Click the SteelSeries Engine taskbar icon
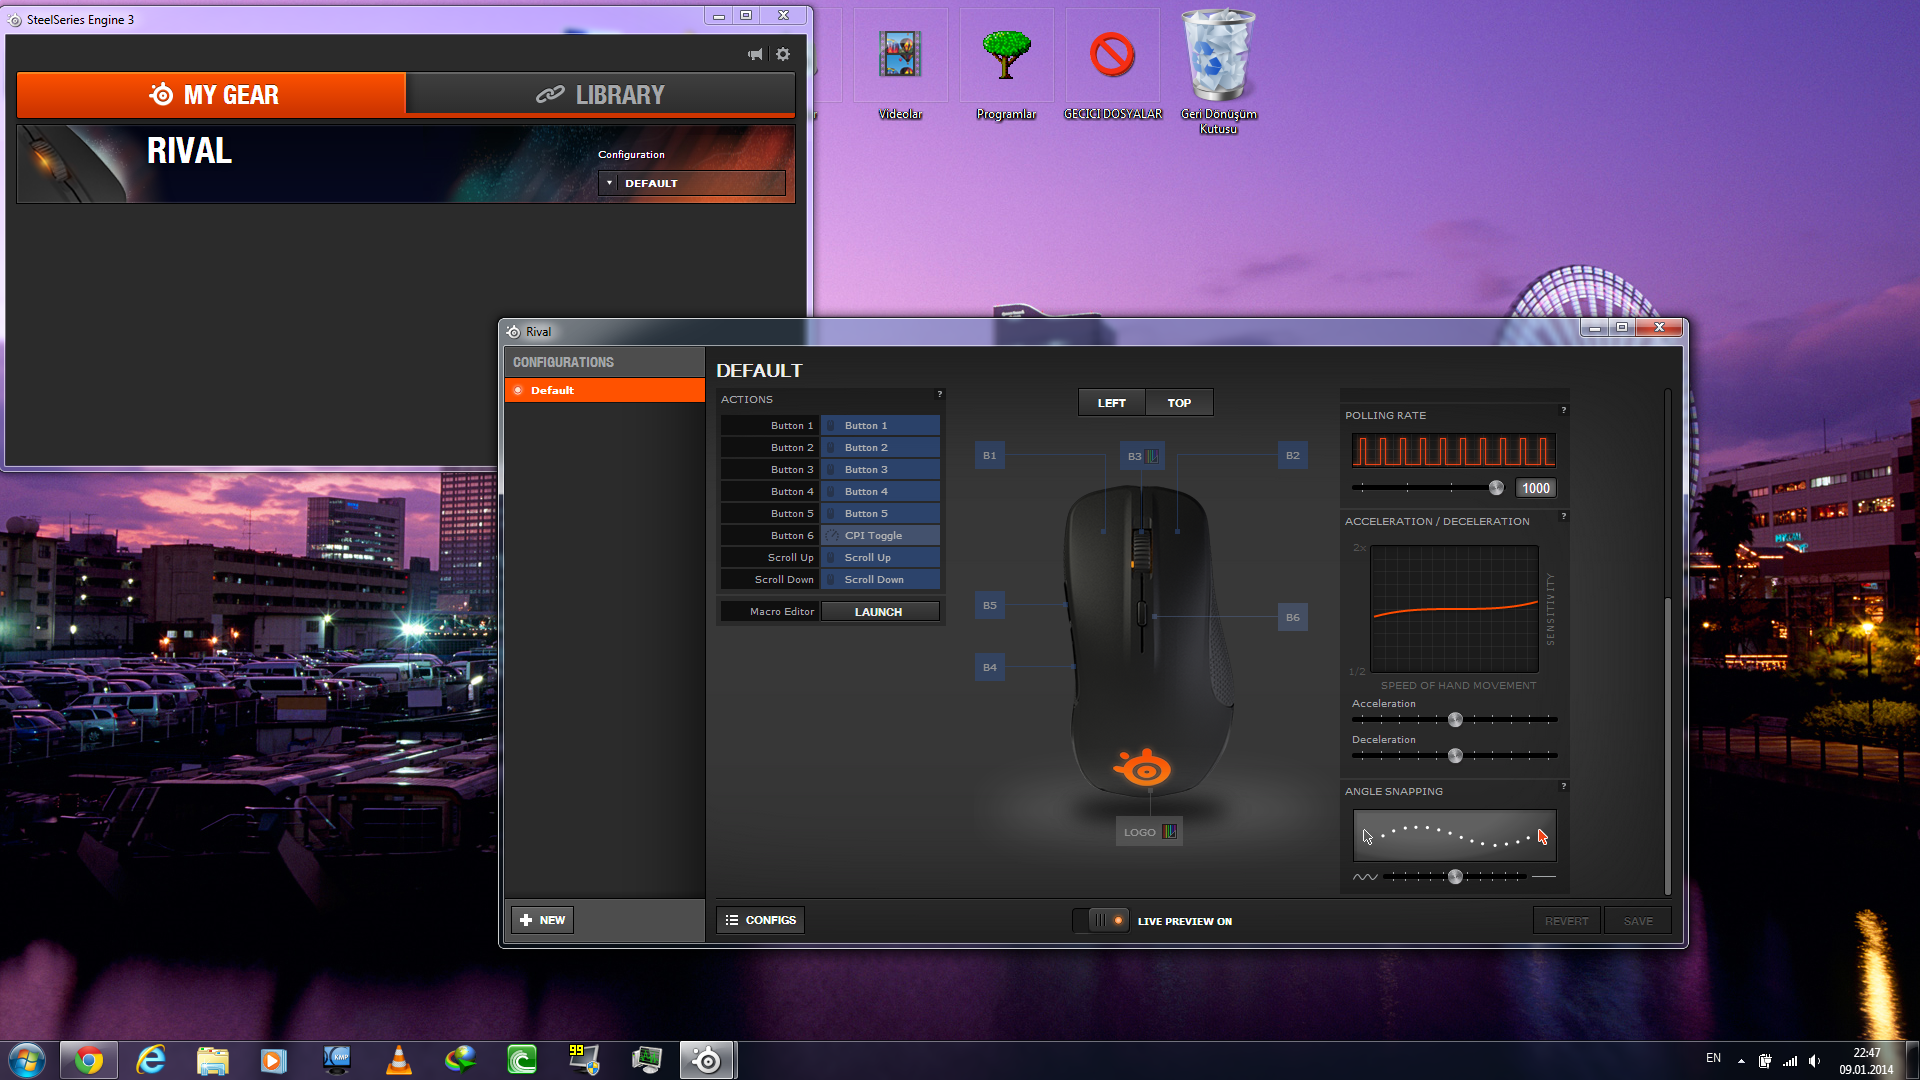 point(707,1060)
